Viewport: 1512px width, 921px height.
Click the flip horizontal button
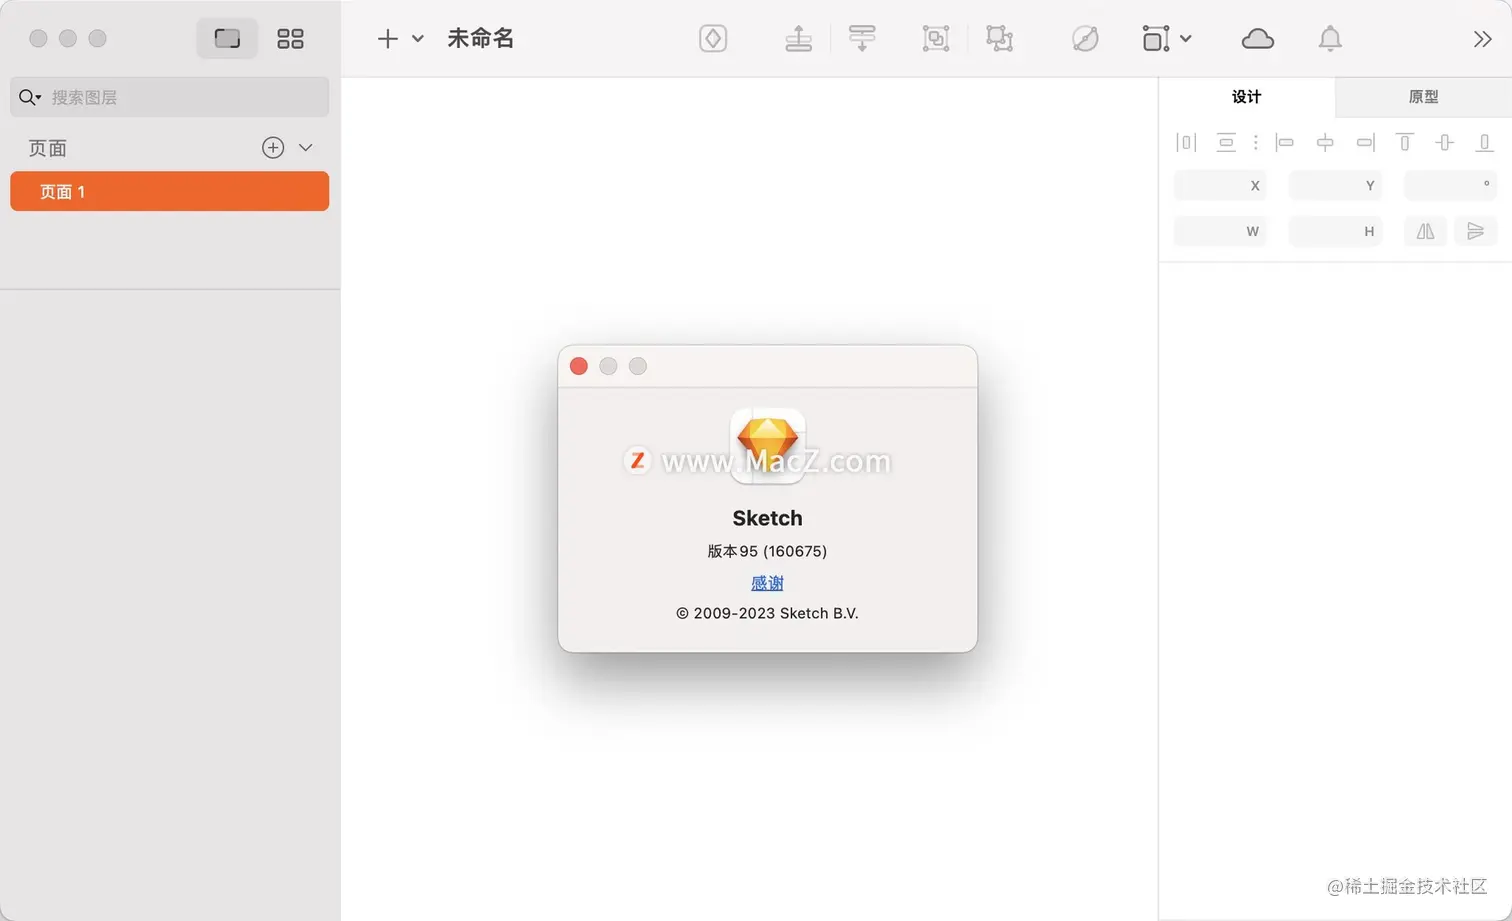tap(1425, 231)
